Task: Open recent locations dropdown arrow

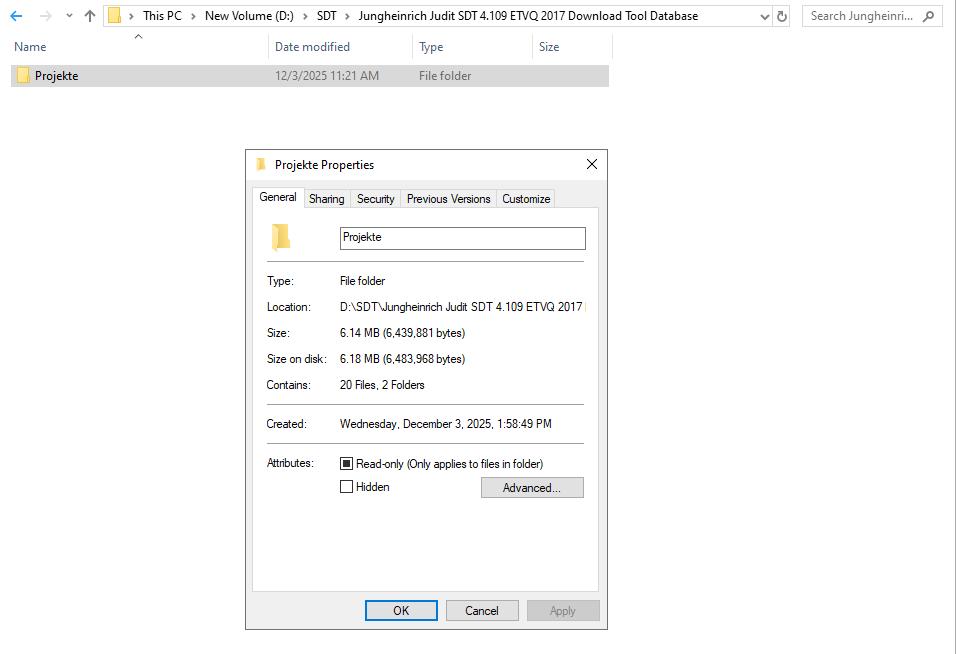Action: (69, 16)
